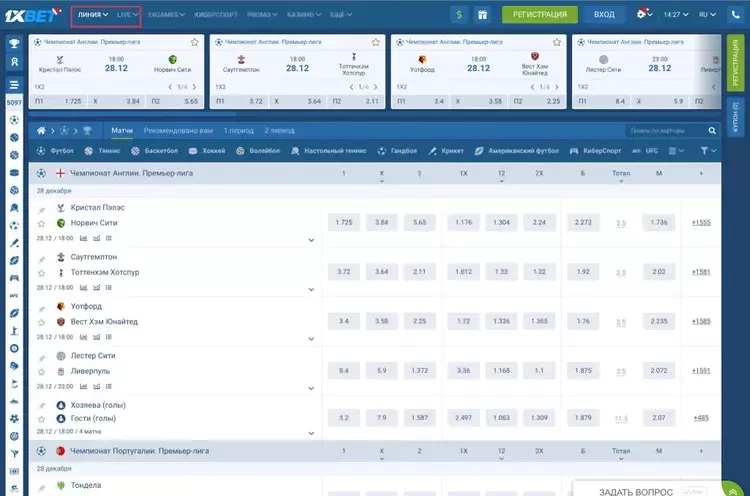Star the Вест Хэм Юнайтед match row
Viewport: 750px width, 496px height.
tap(42, 322)
